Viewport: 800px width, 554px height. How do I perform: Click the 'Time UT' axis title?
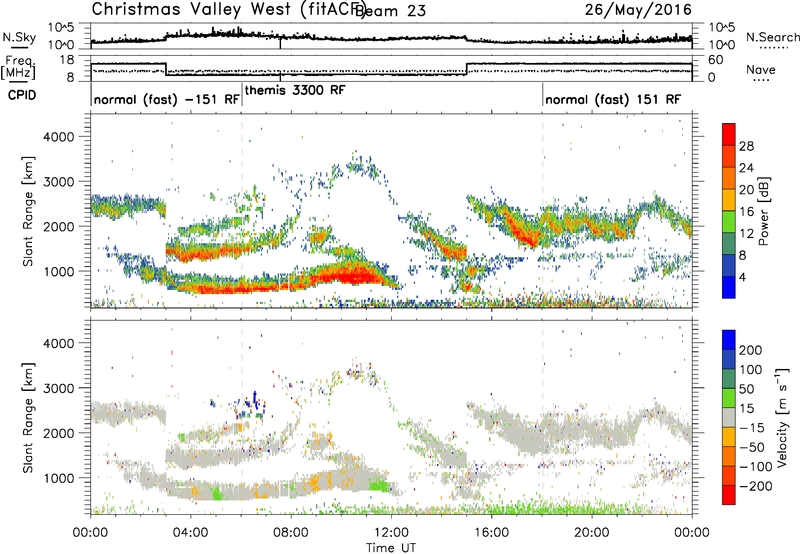(391, 548)
